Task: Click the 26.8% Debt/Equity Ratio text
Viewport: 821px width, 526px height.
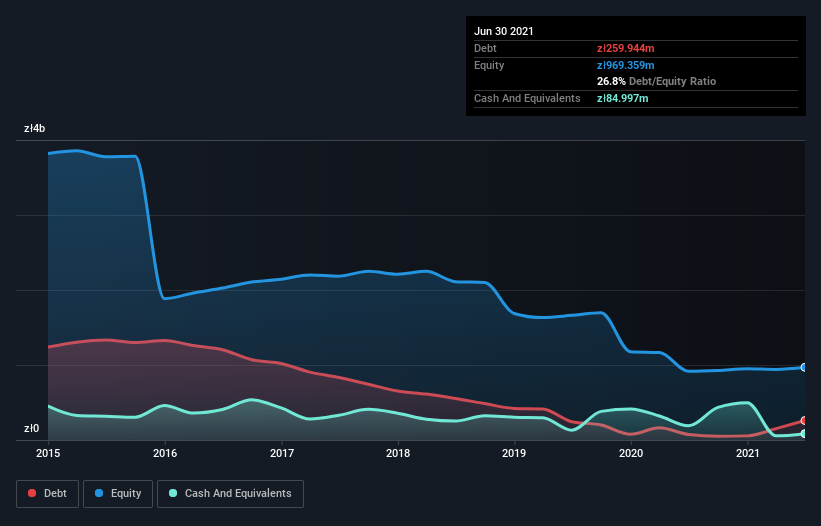Action: [x=657, y=81]
